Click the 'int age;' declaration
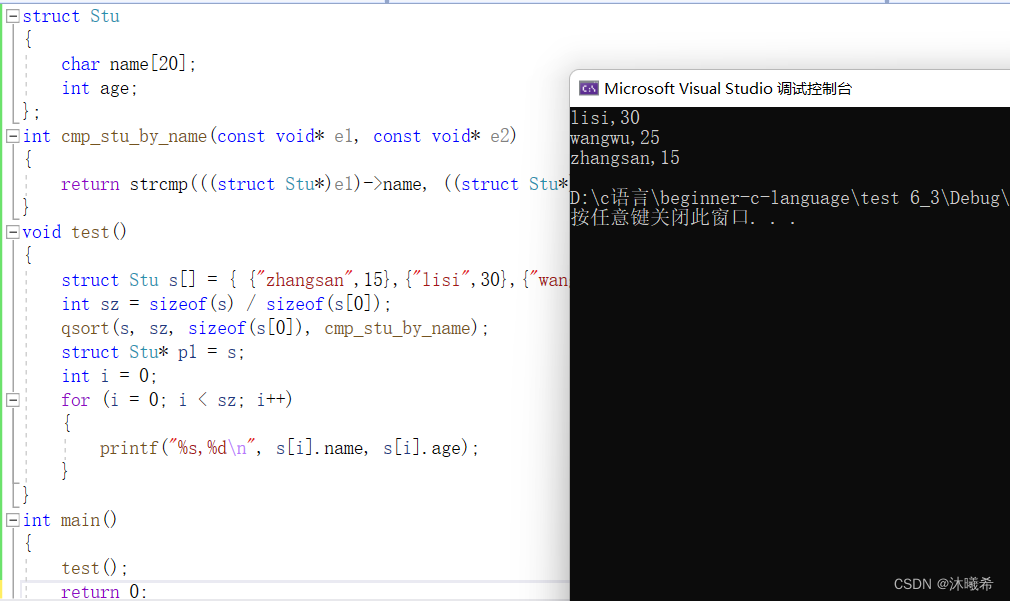1010x601 pixels. [x=99, y=88]
